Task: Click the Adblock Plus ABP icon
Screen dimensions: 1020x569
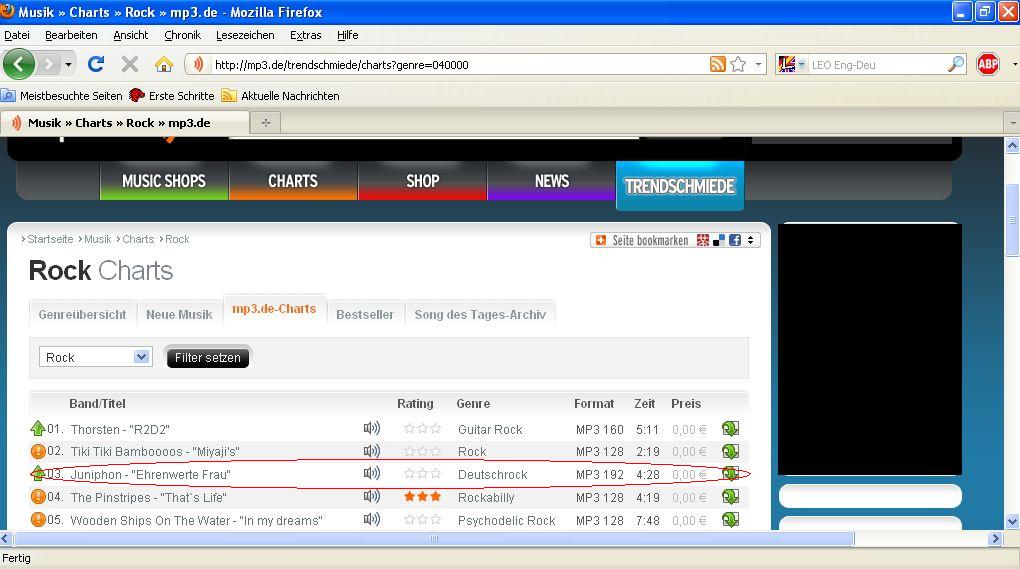Action: (x=987, y=64)
